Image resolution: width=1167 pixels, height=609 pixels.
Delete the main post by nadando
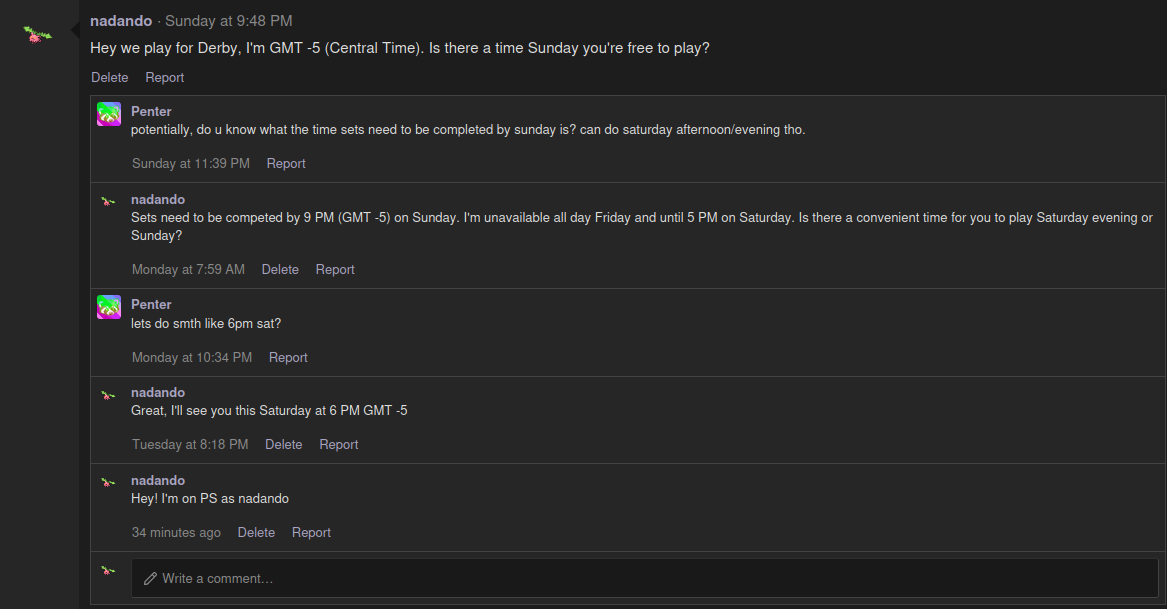click(x=110, y=77)
